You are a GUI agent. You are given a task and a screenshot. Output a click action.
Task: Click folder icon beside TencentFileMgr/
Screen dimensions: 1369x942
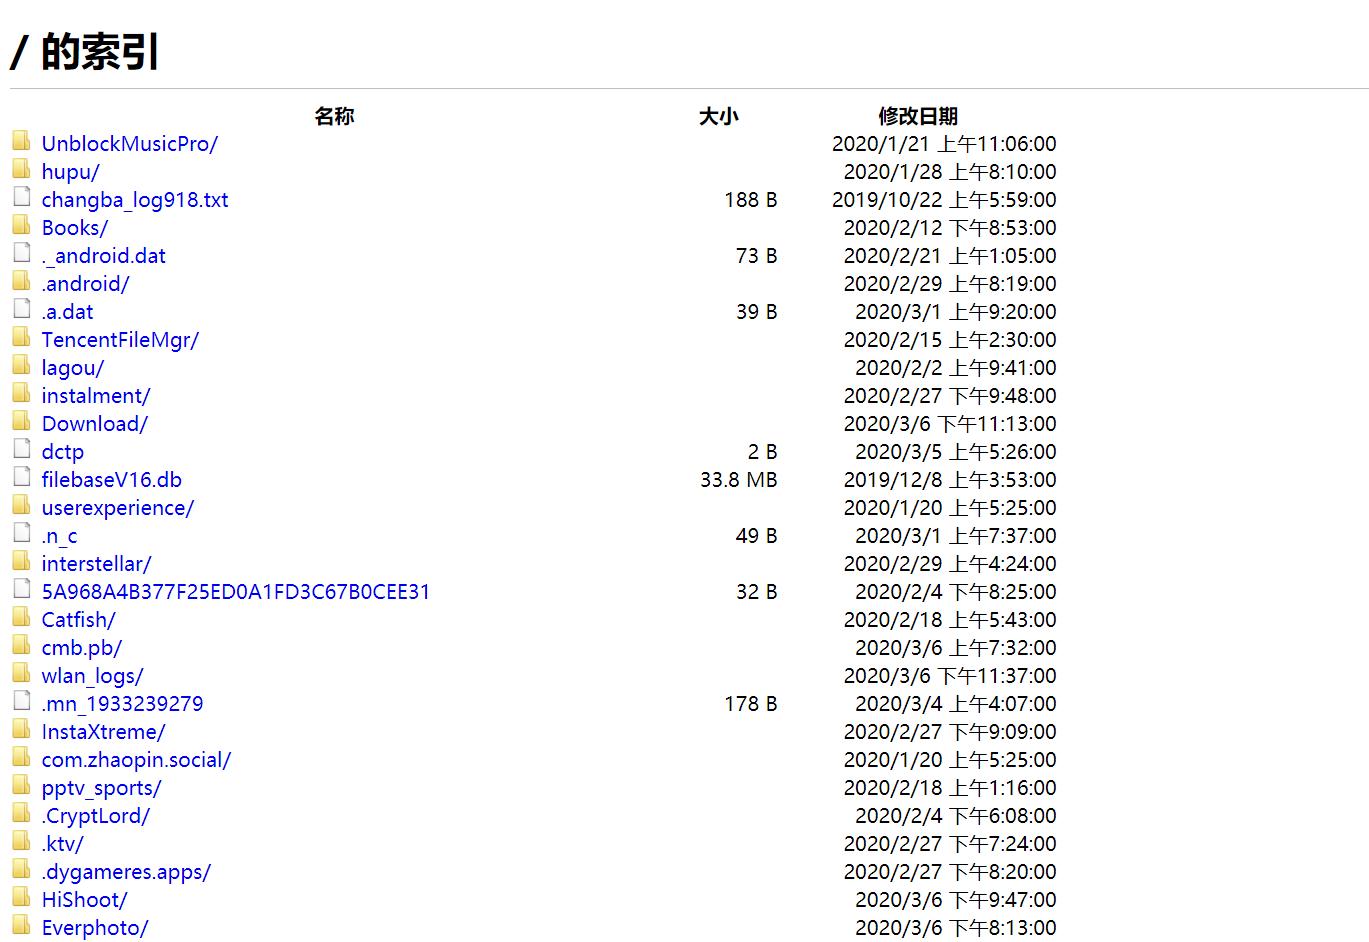coord(21,336)
